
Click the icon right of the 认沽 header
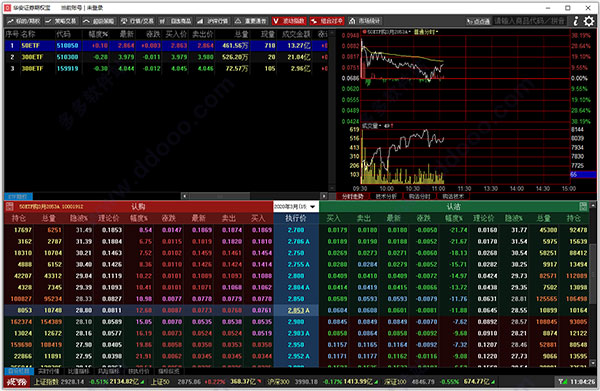coord(583,207)
